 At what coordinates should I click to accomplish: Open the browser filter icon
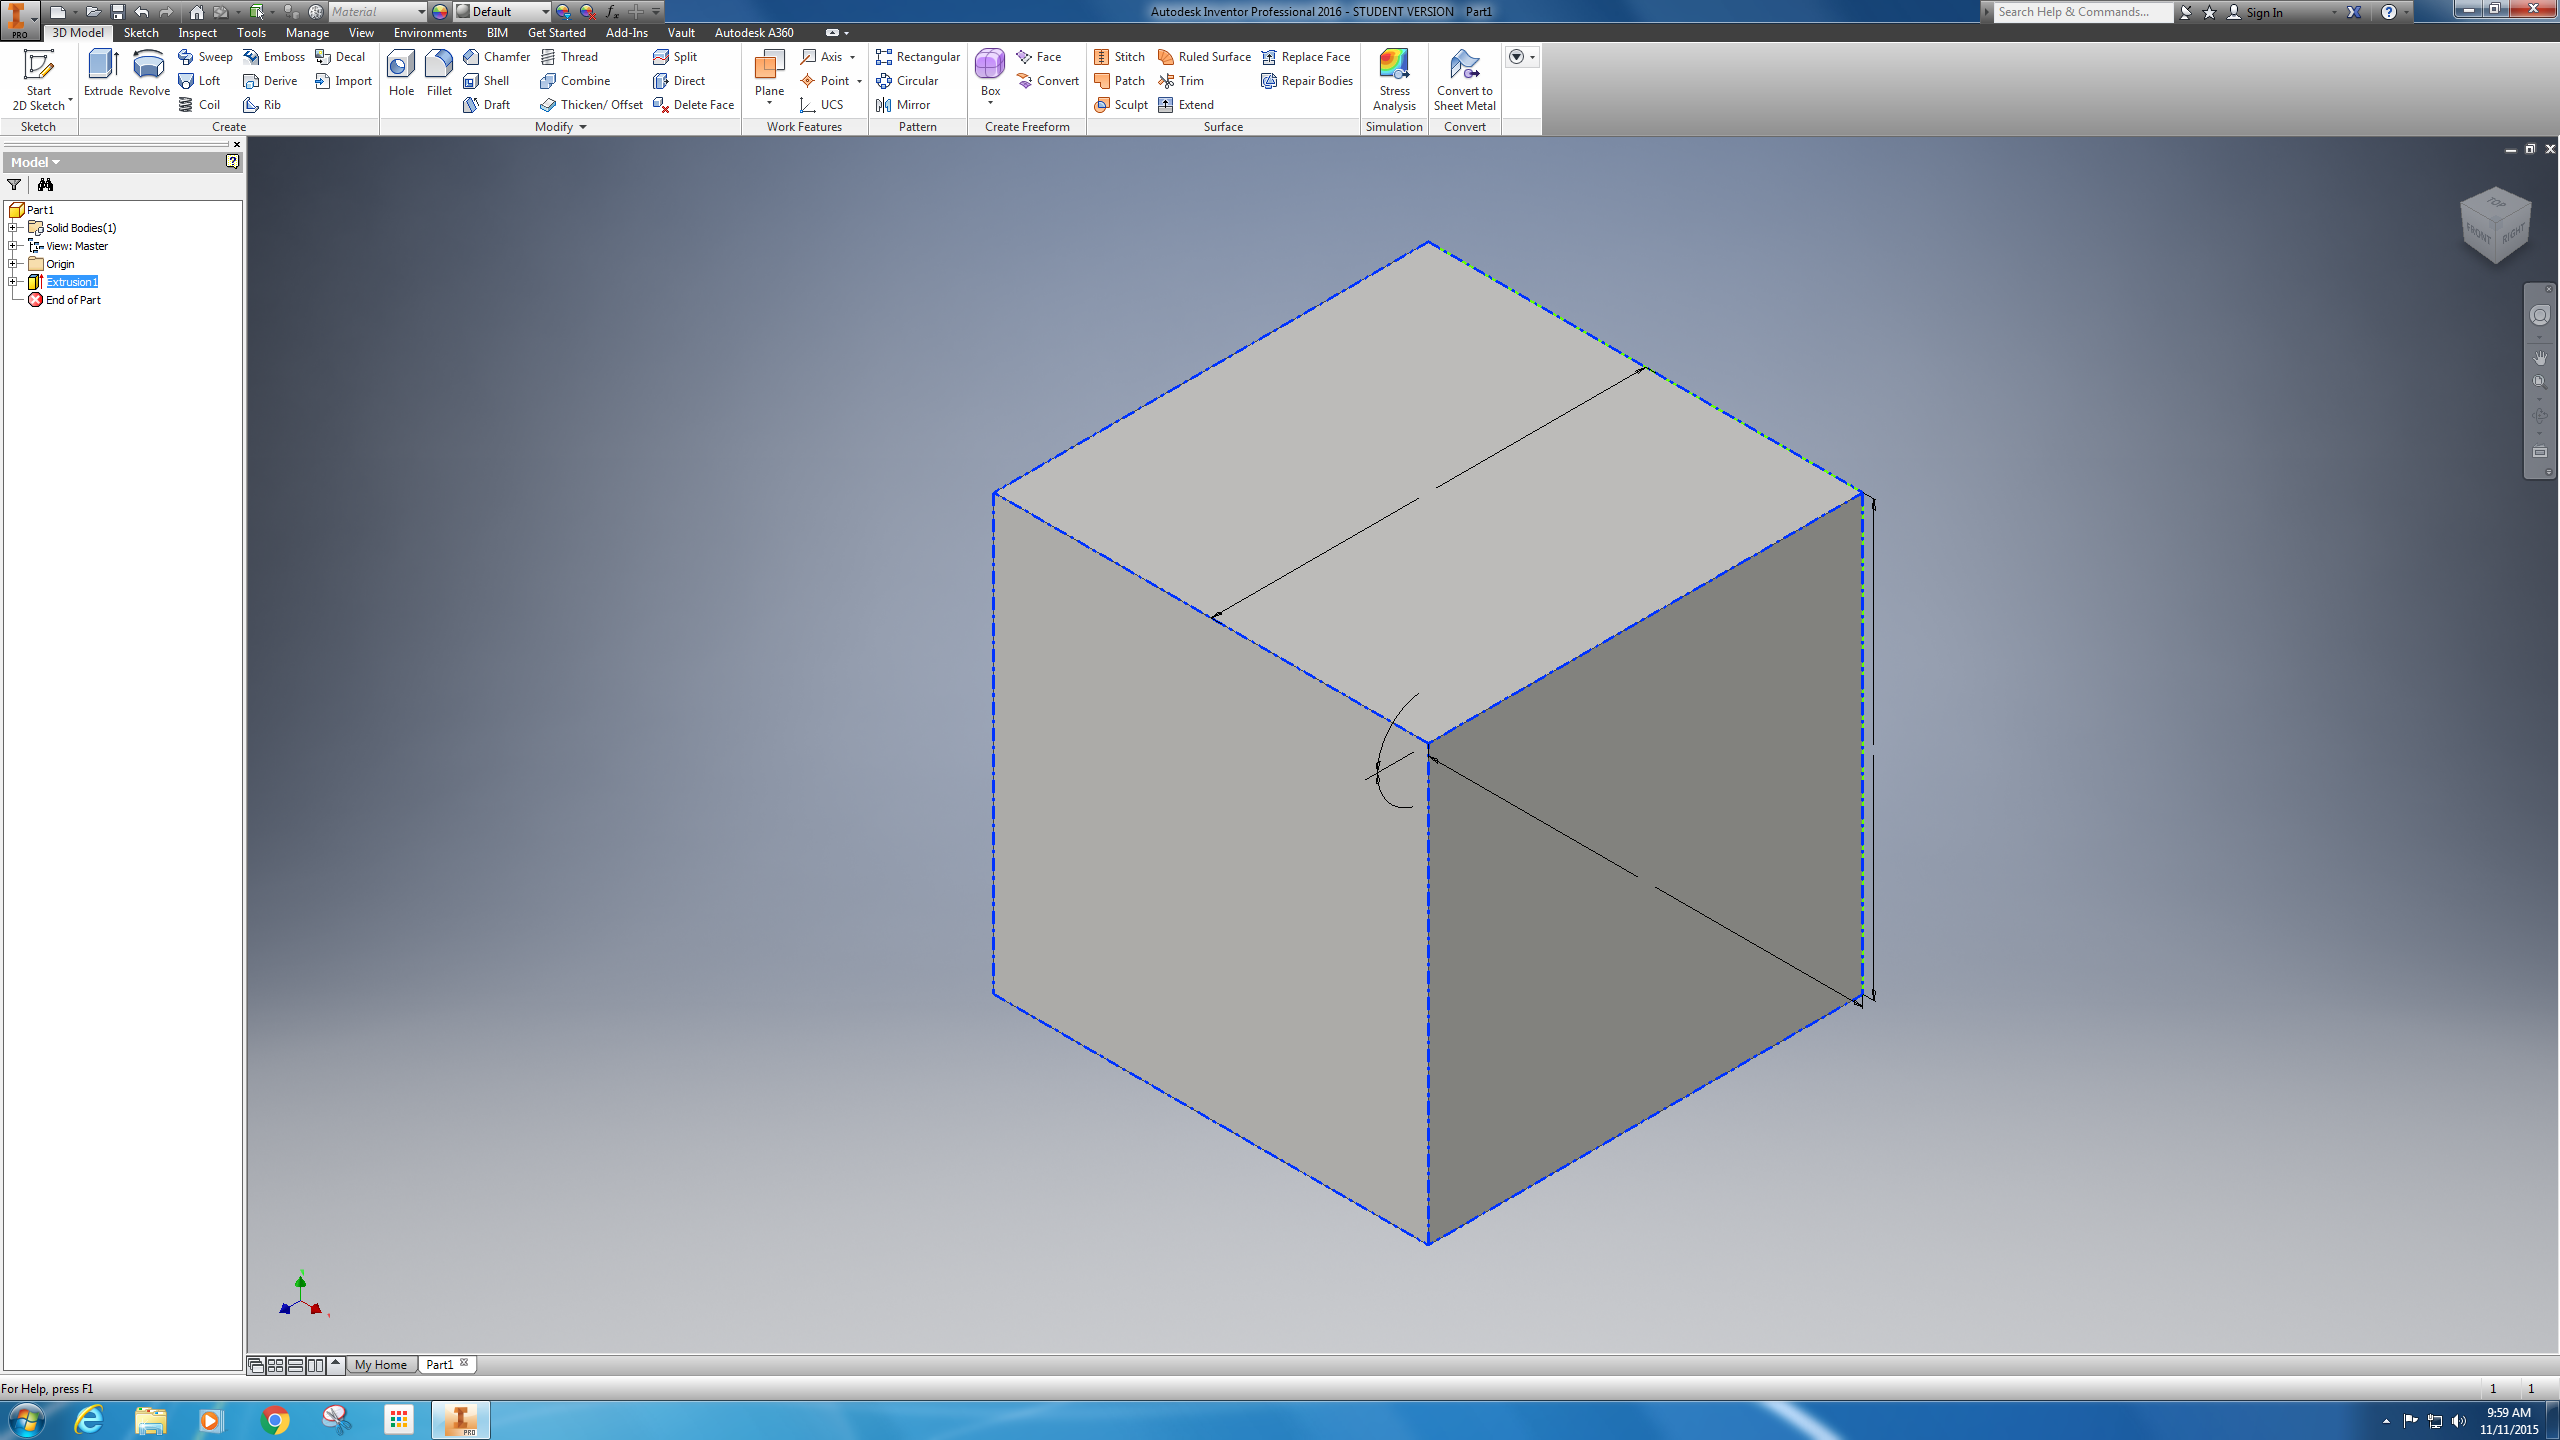(x=14, y=185)
